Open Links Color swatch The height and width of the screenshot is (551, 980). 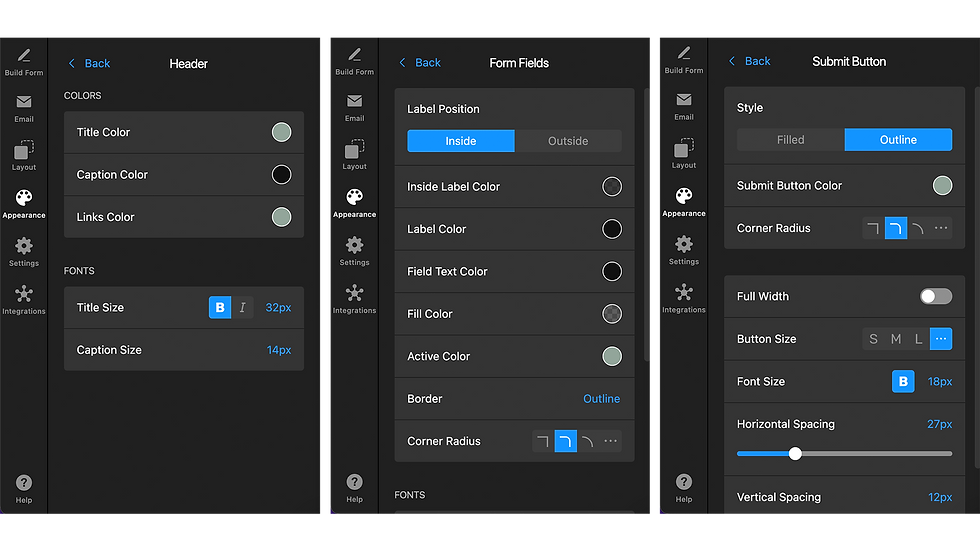pos(281,217)
